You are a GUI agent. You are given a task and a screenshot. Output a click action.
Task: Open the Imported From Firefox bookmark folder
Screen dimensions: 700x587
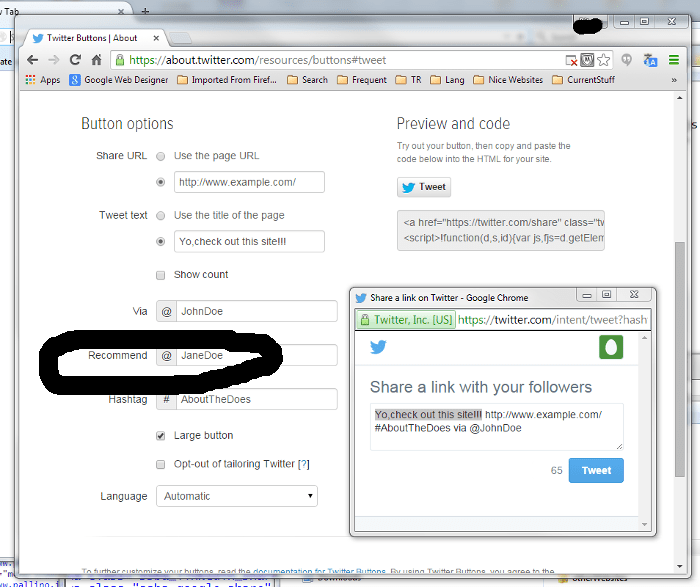click(227, 80)
